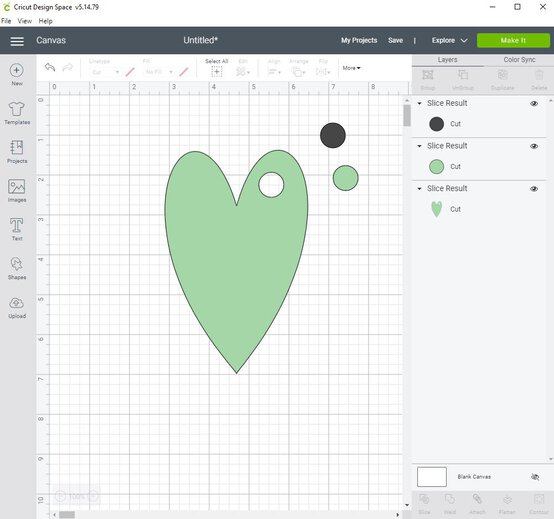Open the Projects panel
This screenshot has width=554, height=519.
pyautogui.click(x=17, y=152)
